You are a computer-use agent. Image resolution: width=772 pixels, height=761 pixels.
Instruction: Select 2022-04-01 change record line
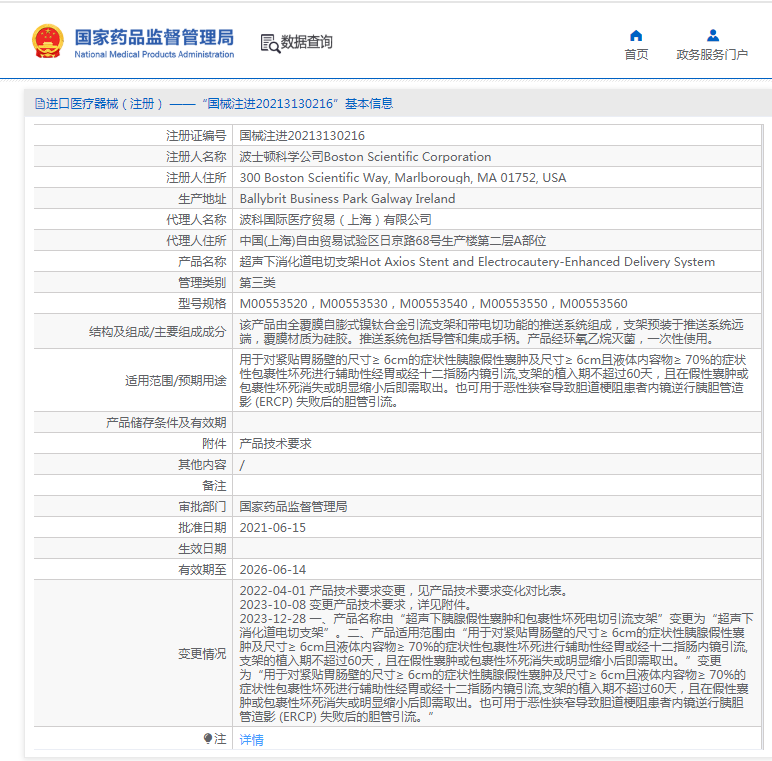tap(404, 591)
